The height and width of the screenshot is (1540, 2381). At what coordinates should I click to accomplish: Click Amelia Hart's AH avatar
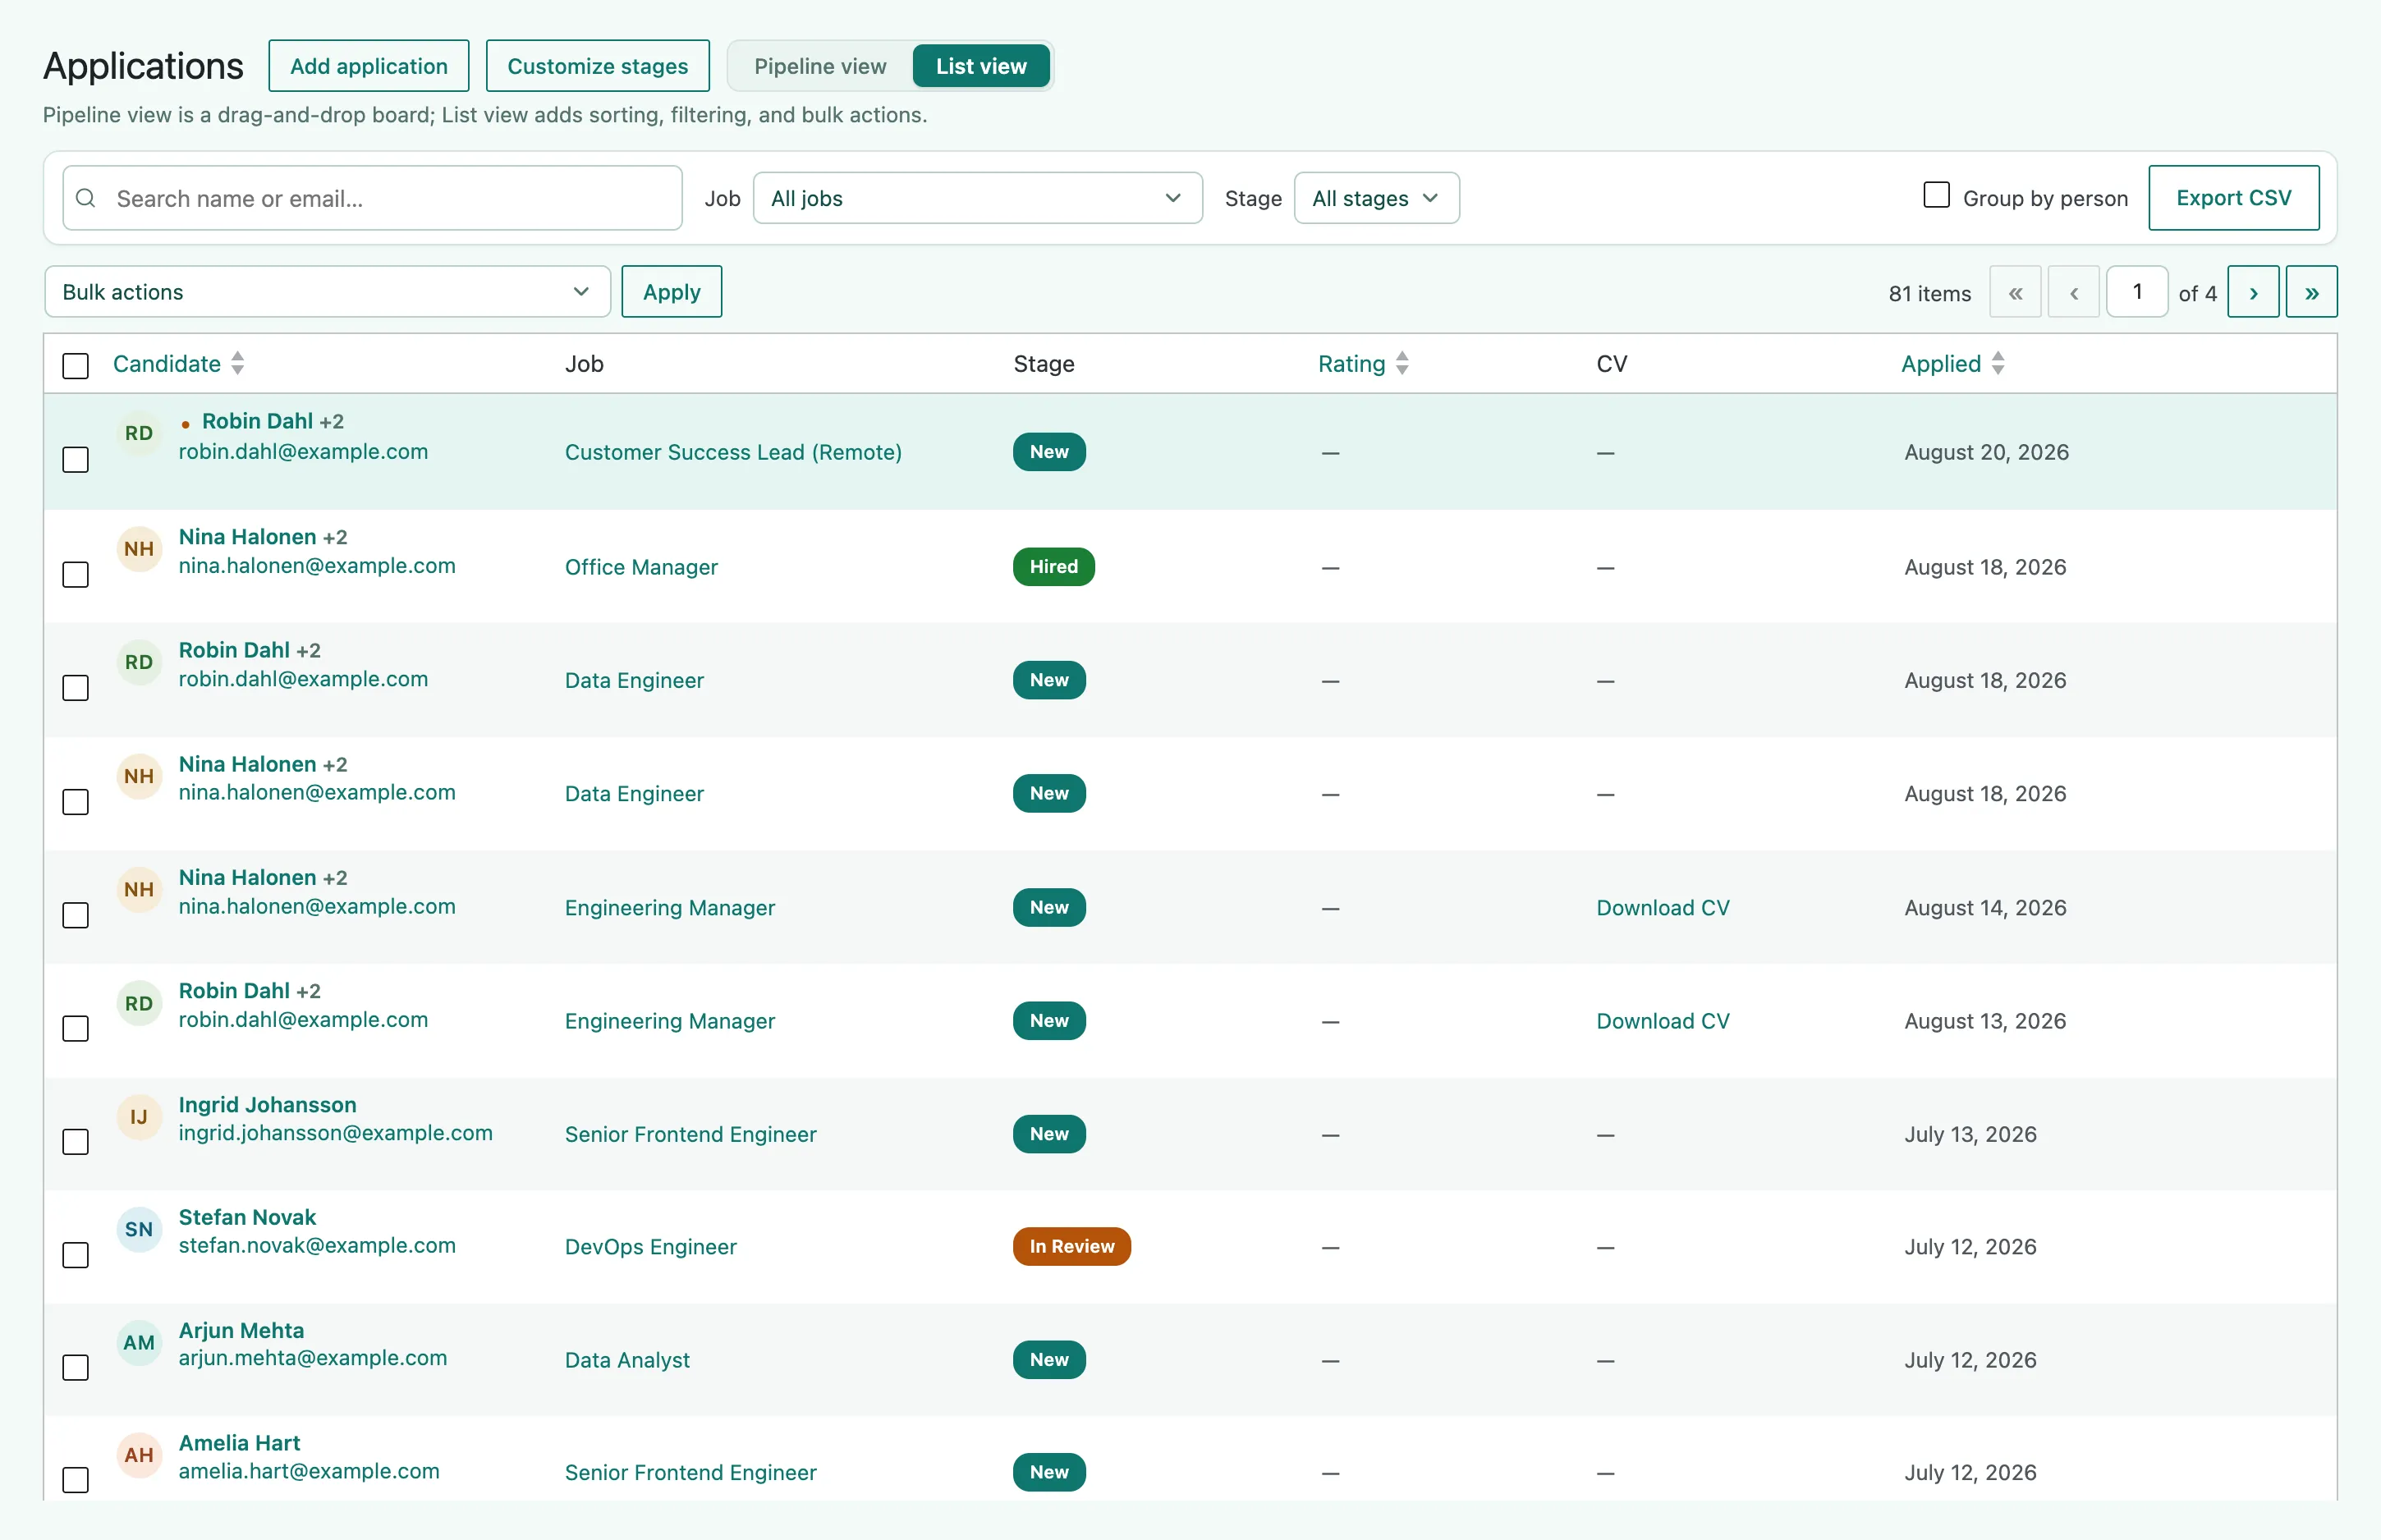pyautogui.click(x=139, y=1455)
